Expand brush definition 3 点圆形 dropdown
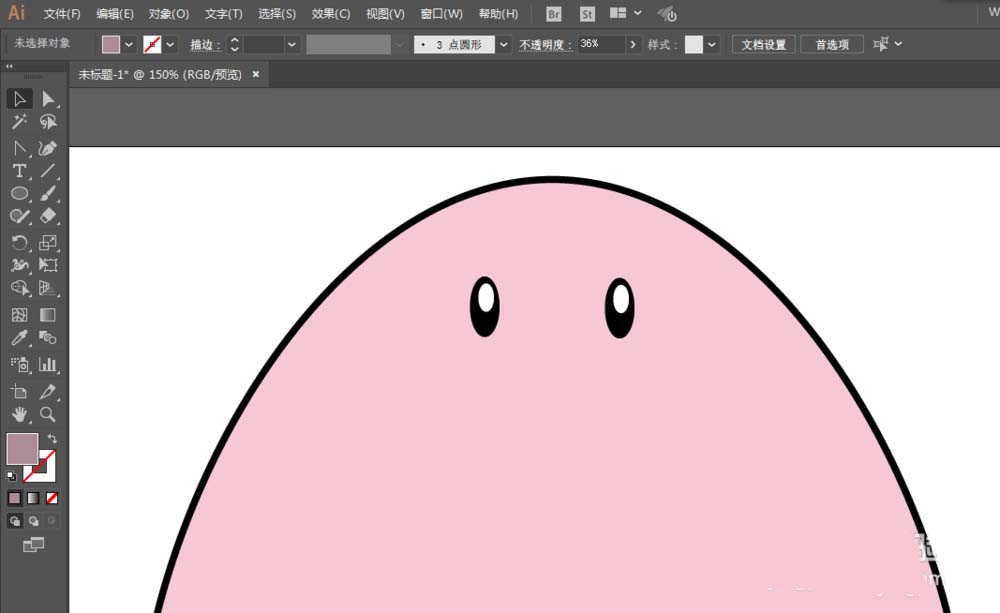Image resolution: width=1000 pixels, height=613 pixels. point(504,45)
